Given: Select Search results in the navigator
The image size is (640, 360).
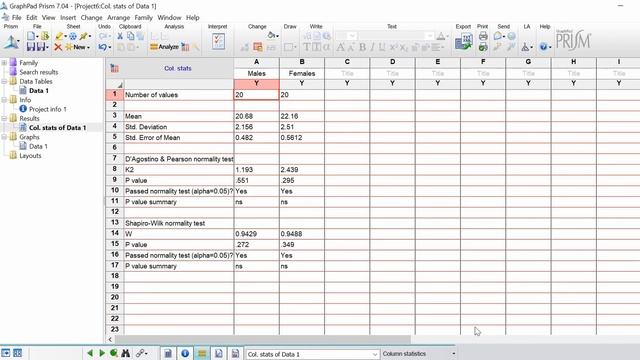Looking at the screenshot, I should coord(39,72).
